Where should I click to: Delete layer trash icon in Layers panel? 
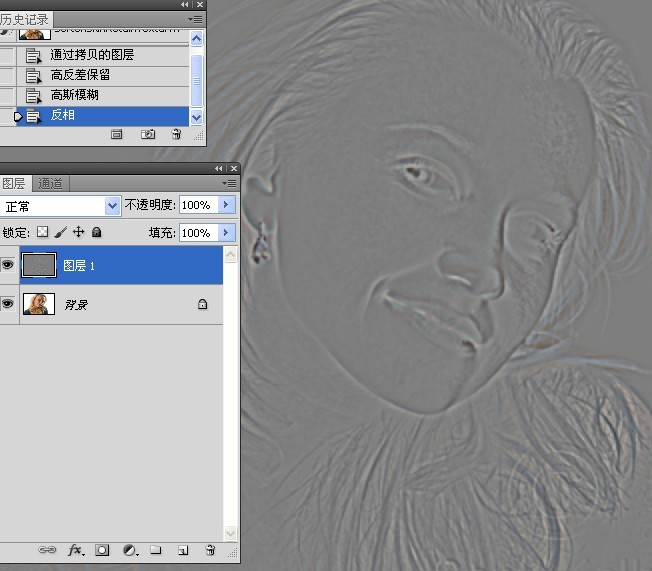tap(210, 550)
